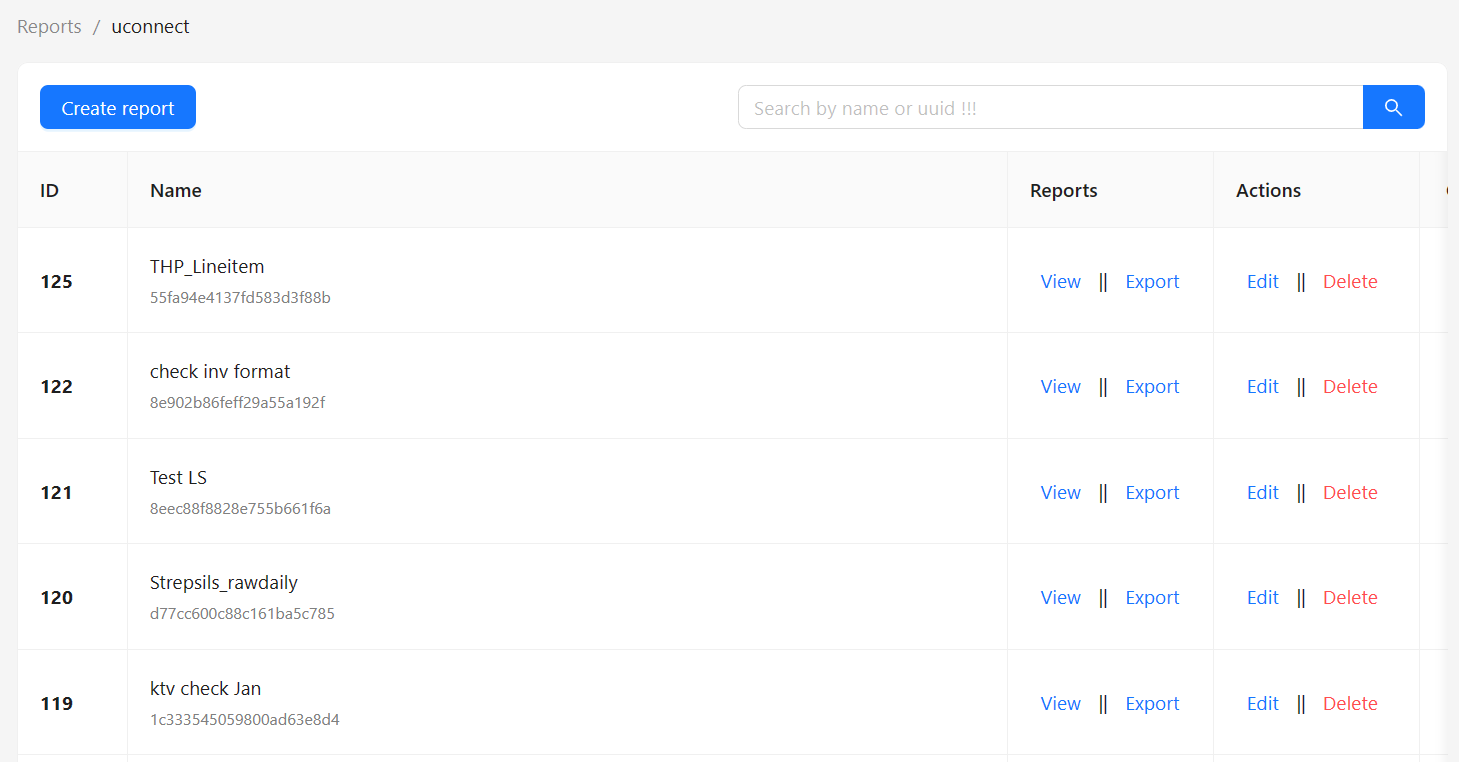Select uuid 8eec88f8828e755b661f6a
Screen dimensions: 1459x762
(x=240, y=509)
